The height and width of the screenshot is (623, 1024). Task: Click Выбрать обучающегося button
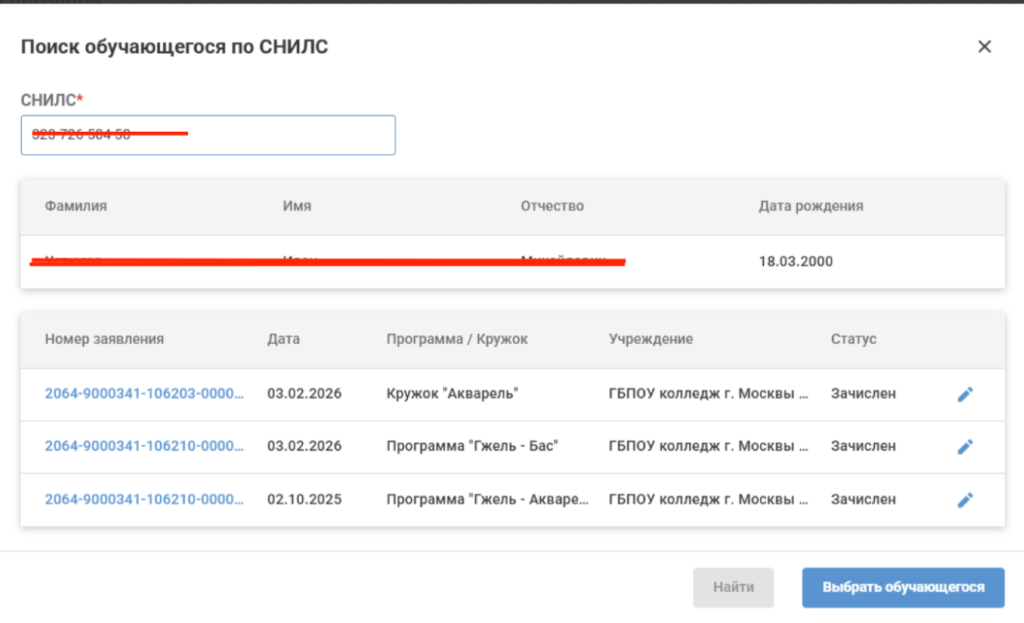(903, 587)
